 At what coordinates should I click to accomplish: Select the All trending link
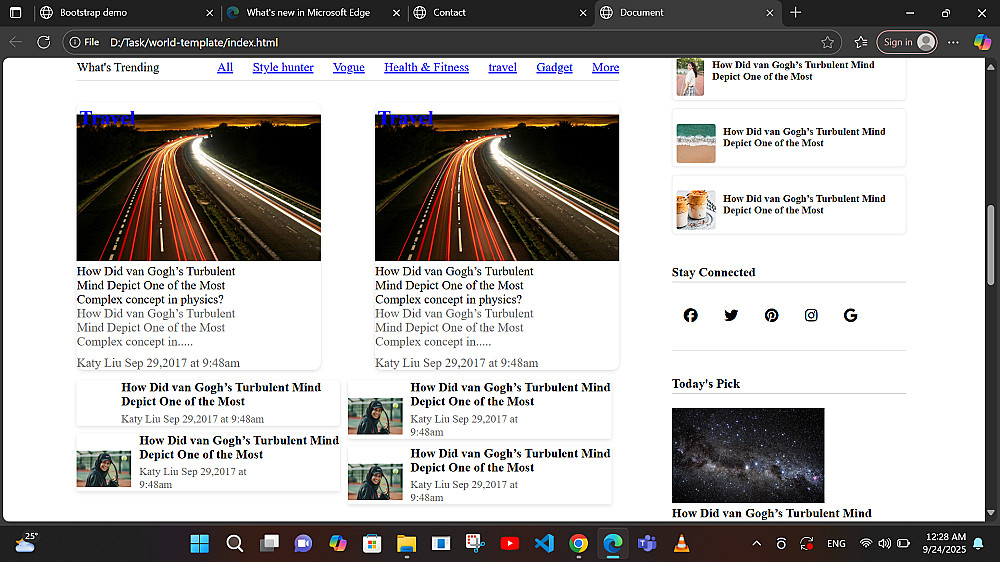[225, 68]
